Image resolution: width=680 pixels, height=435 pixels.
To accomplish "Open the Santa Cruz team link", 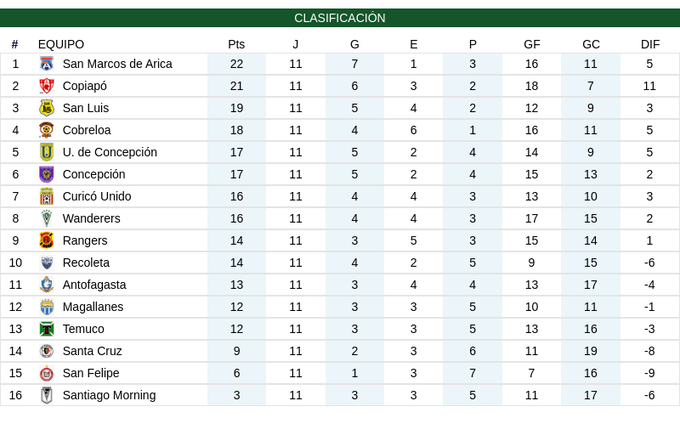I will 92,351.
